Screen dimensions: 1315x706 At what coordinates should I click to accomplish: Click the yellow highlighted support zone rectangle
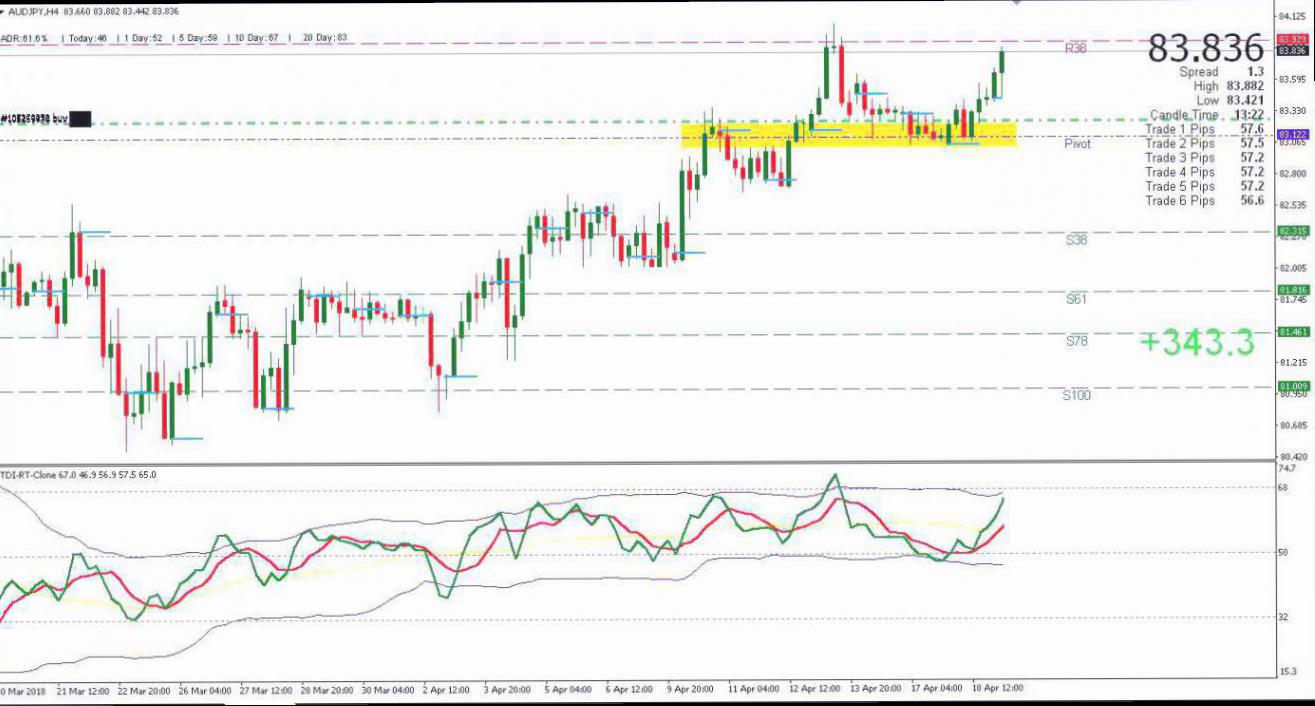[x=848, y=134]
